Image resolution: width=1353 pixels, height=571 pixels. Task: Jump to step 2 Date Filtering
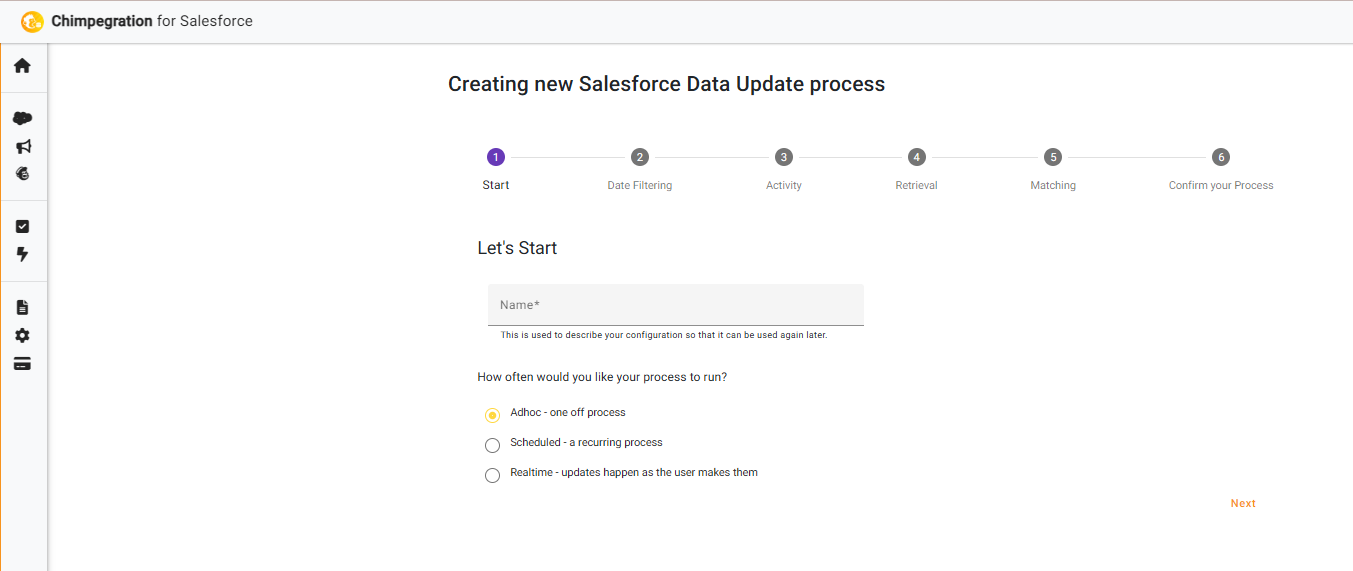tap(640, 158)
